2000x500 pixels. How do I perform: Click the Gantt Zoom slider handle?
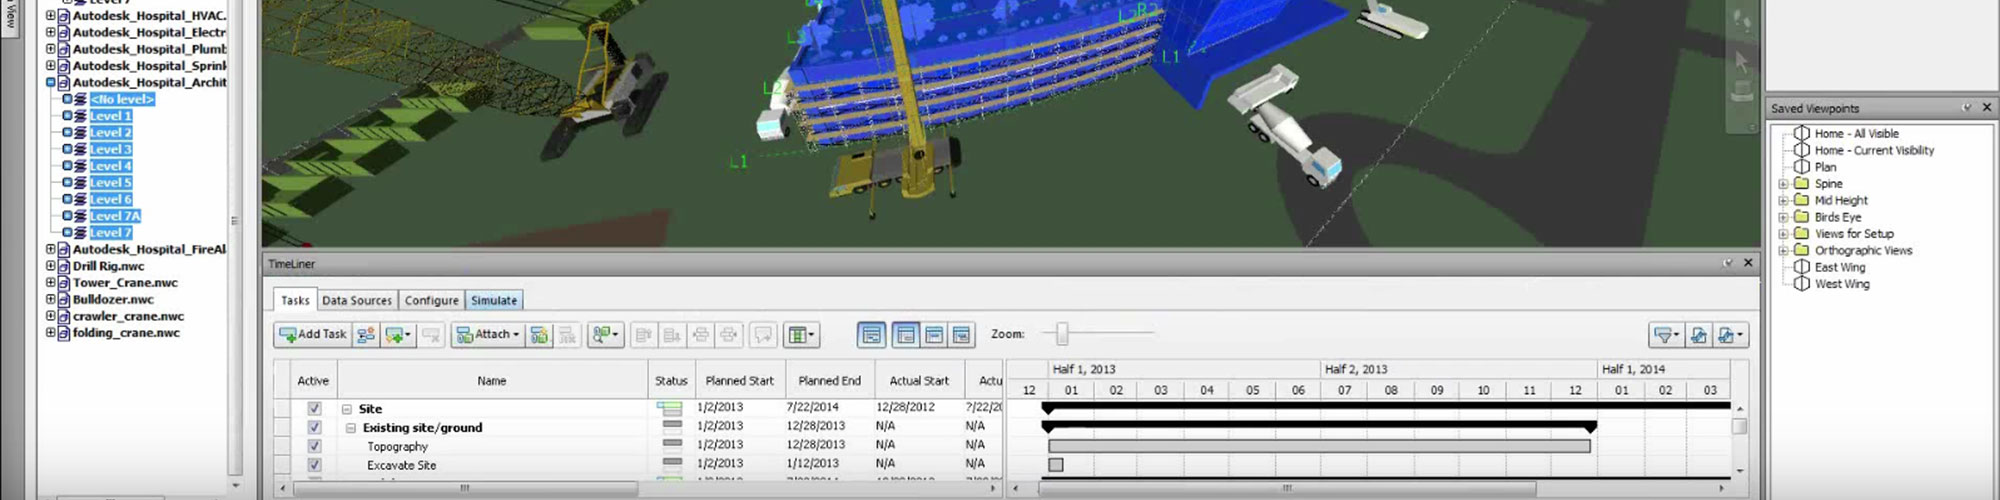[1062, 334]
